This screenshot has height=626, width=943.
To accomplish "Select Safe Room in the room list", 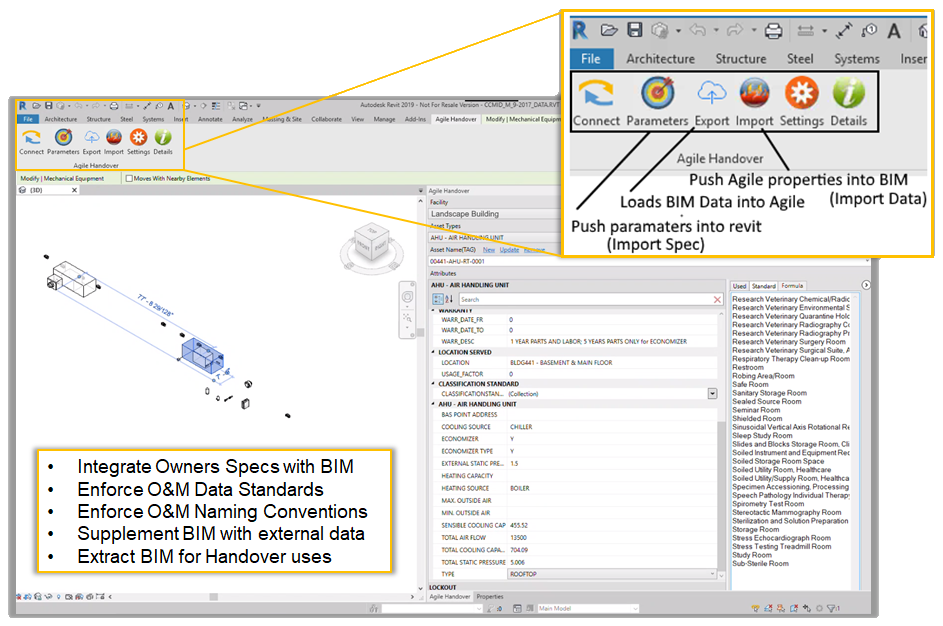I will click(x=750, y=384).
